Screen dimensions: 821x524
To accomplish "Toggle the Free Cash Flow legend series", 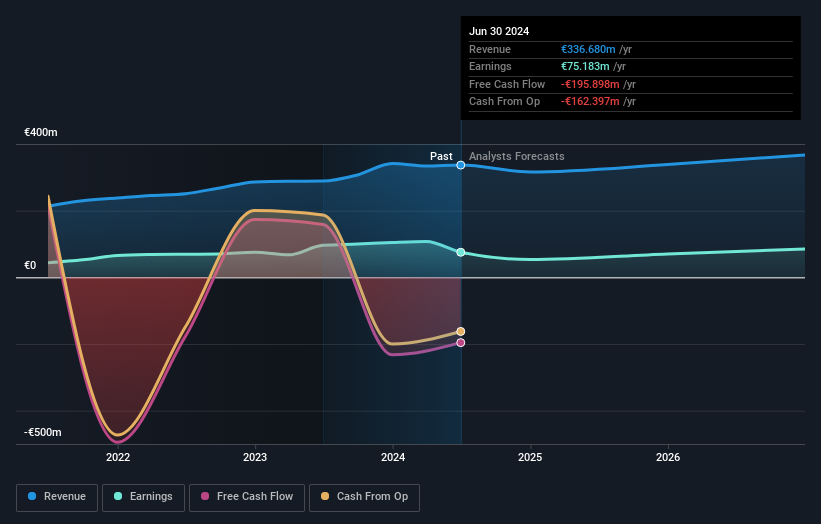I will click(247, 497).
